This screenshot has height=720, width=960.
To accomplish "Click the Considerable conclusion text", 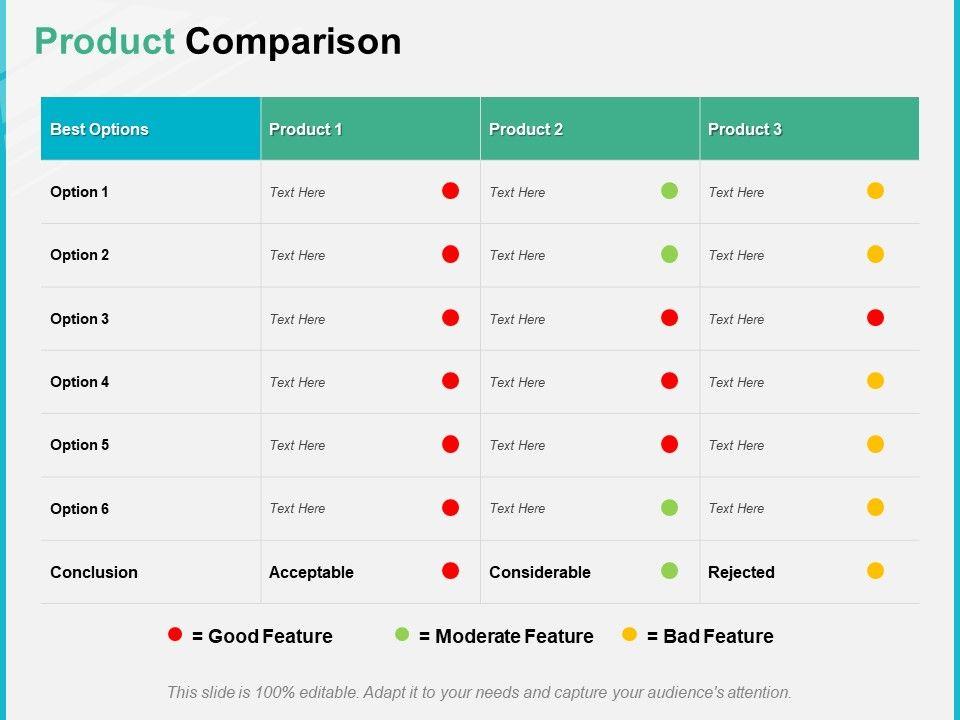I will click(540, 572).
